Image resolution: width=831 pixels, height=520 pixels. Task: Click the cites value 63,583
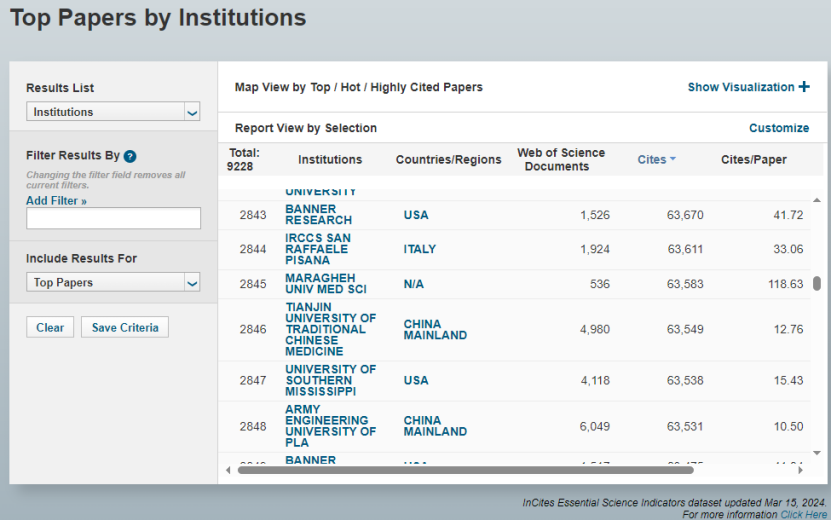pos(685,284)
